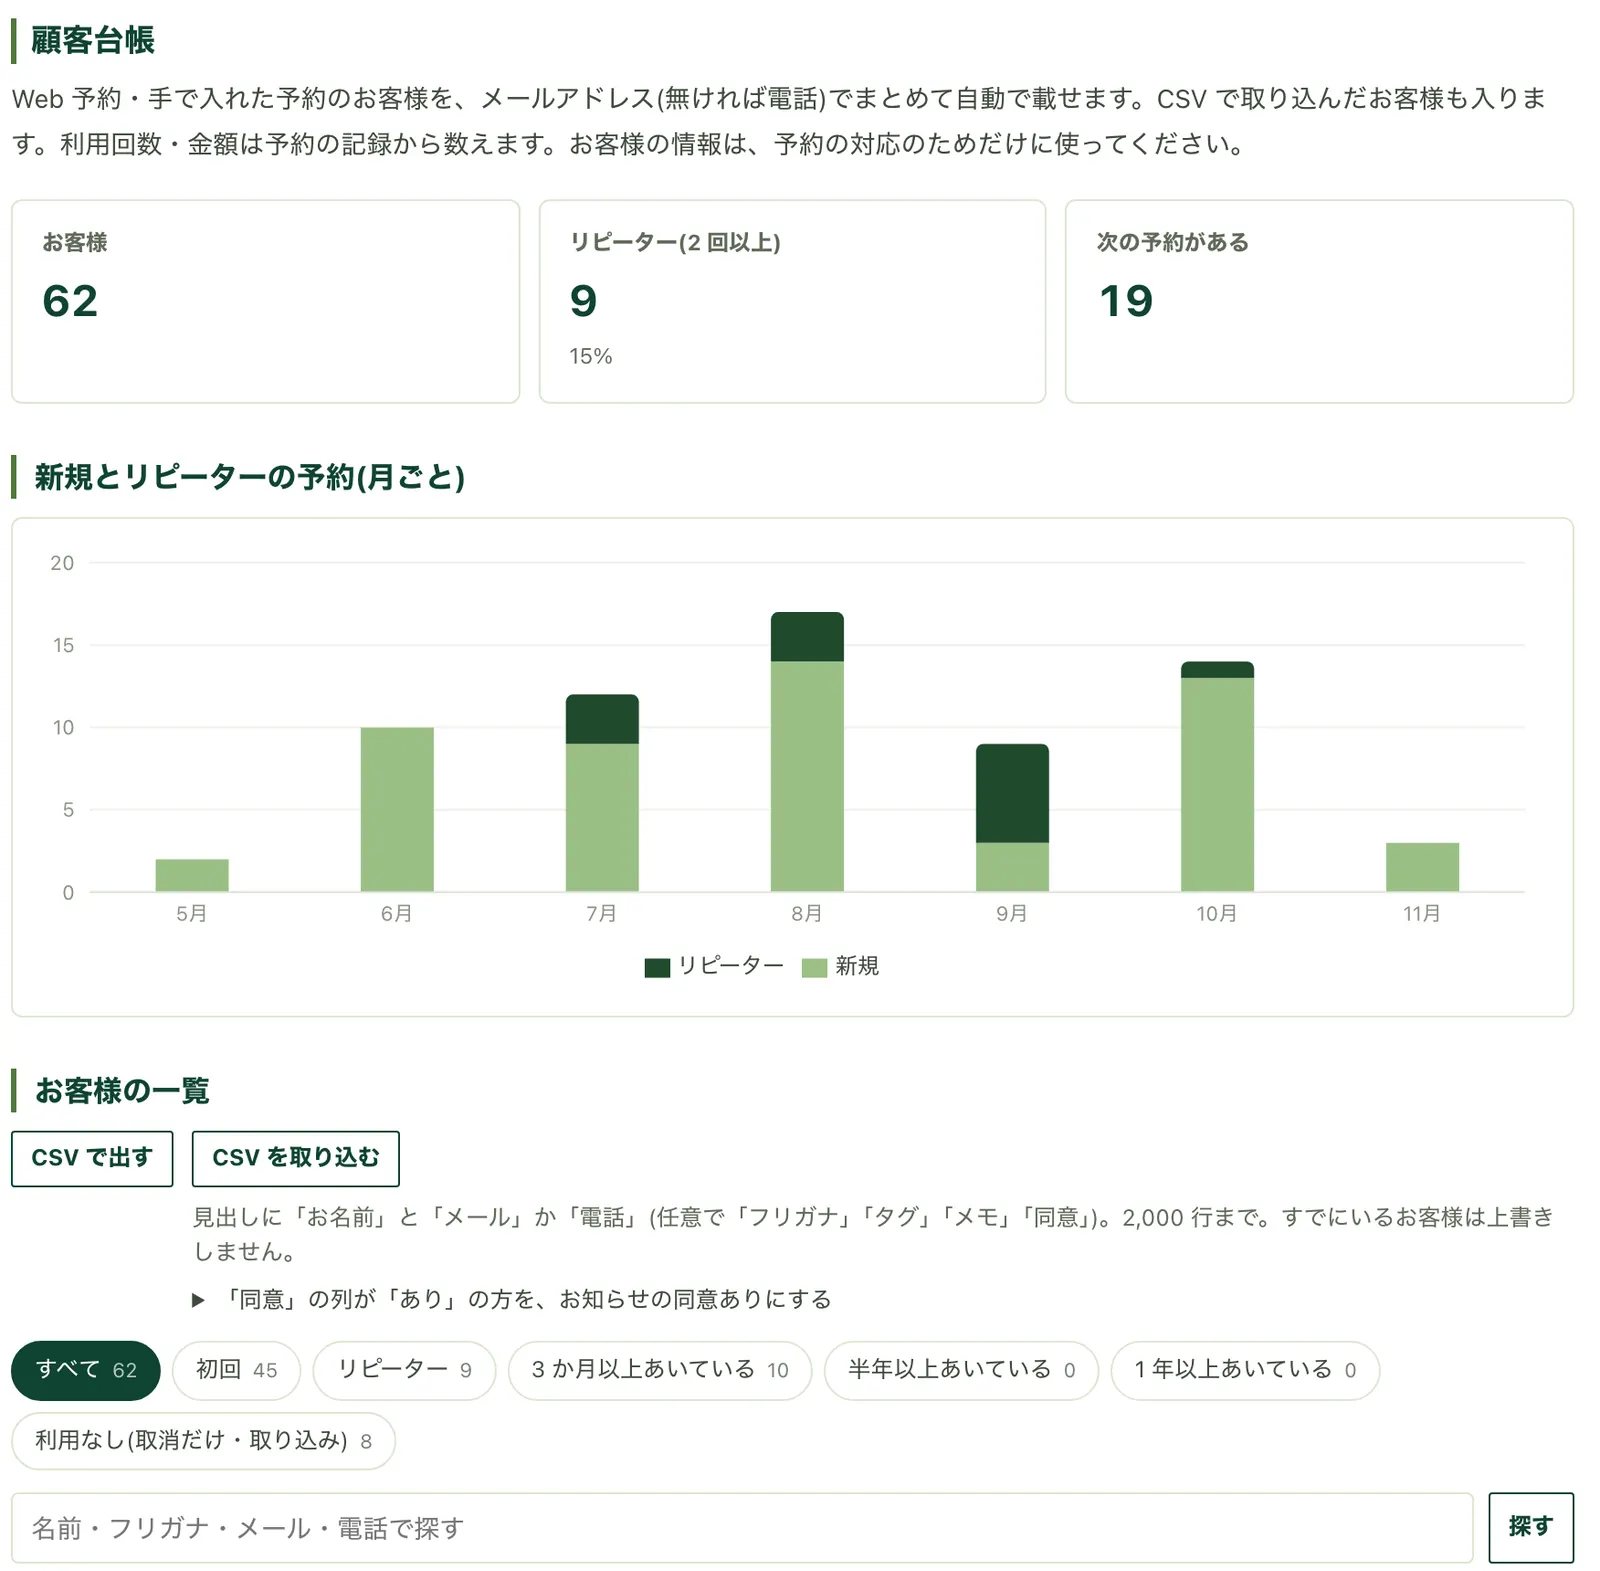Filter by 利用なし(取消だけ・取り込み) 8

pyautogui.click(x=204, y=1440)
